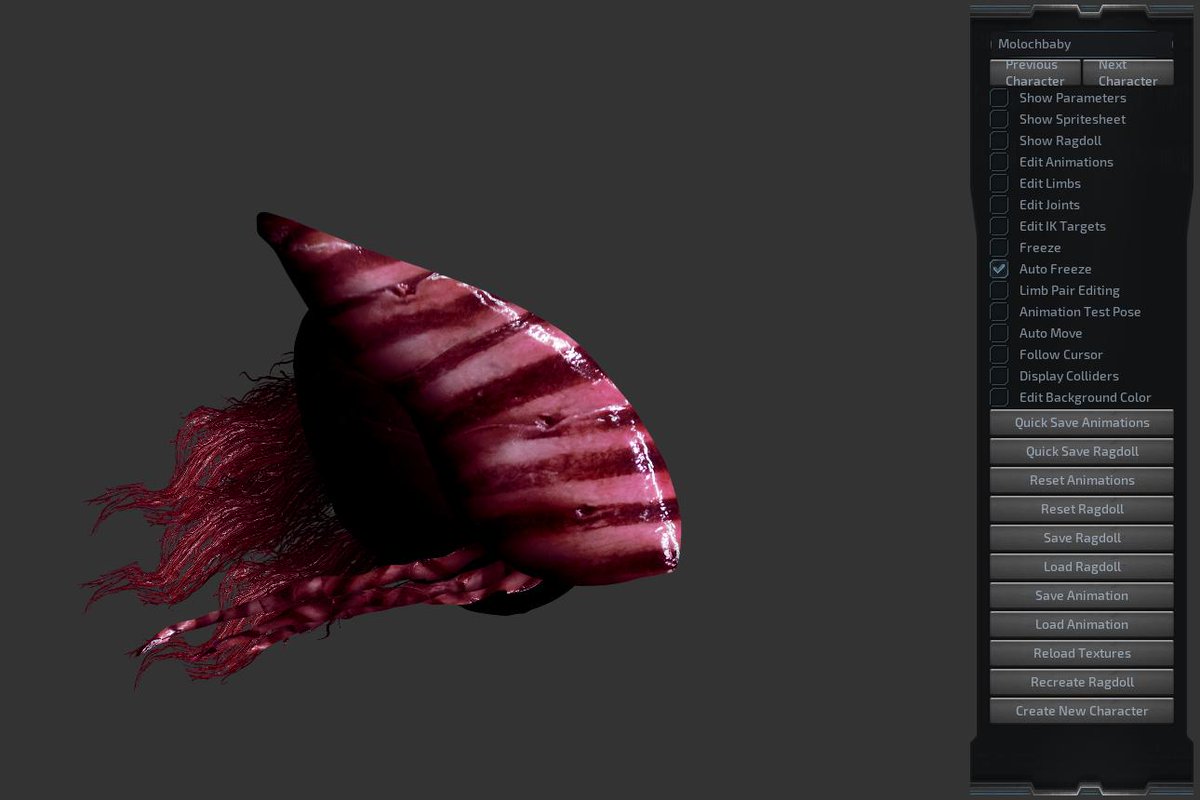Open the Load Ragdoll dialog

pos(1082,566)
